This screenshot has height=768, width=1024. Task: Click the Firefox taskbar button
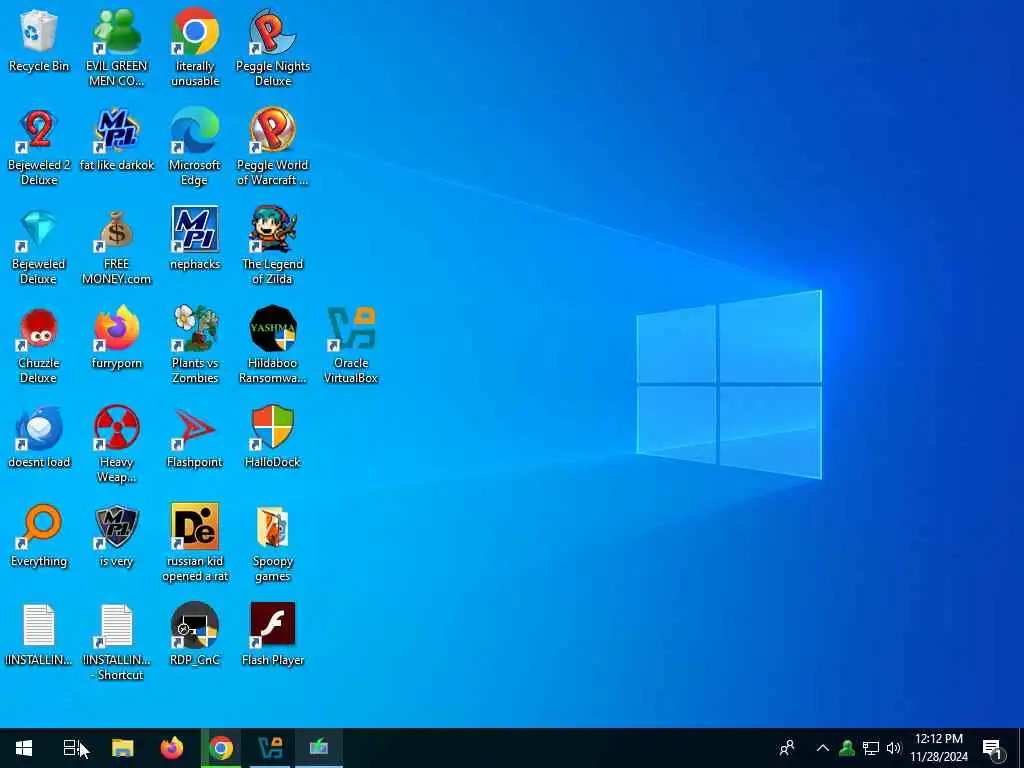coord(172,748)
